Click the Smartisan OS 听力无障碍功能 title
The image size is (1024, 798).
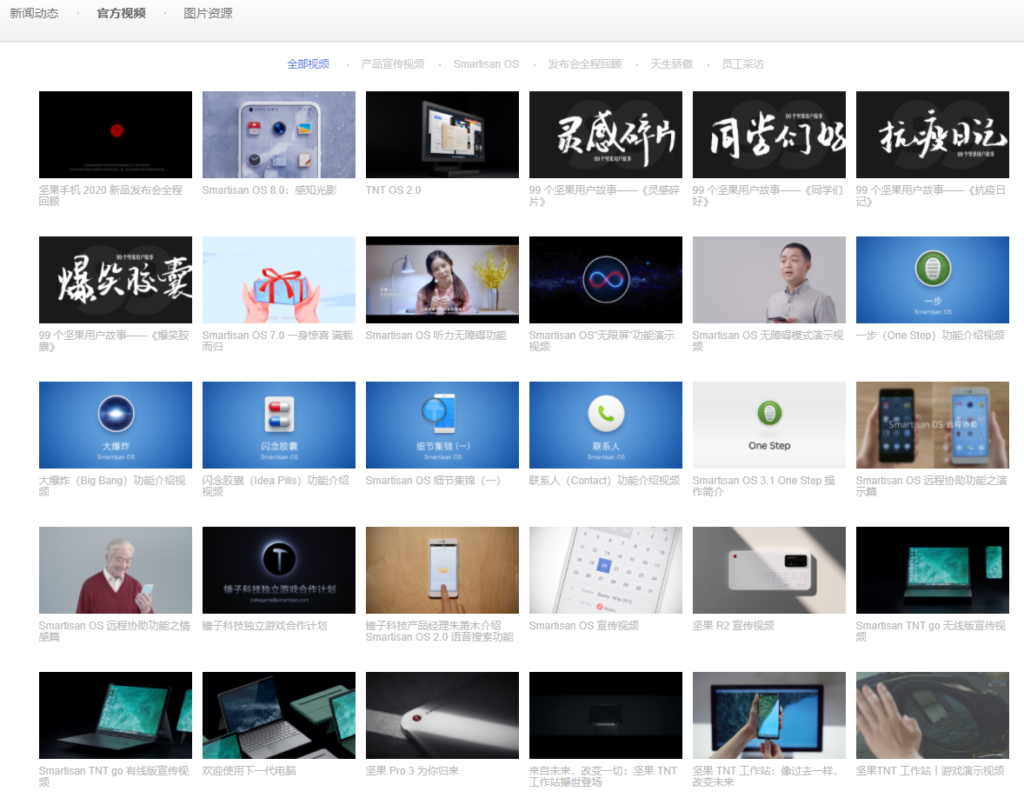tap(436, 335)
